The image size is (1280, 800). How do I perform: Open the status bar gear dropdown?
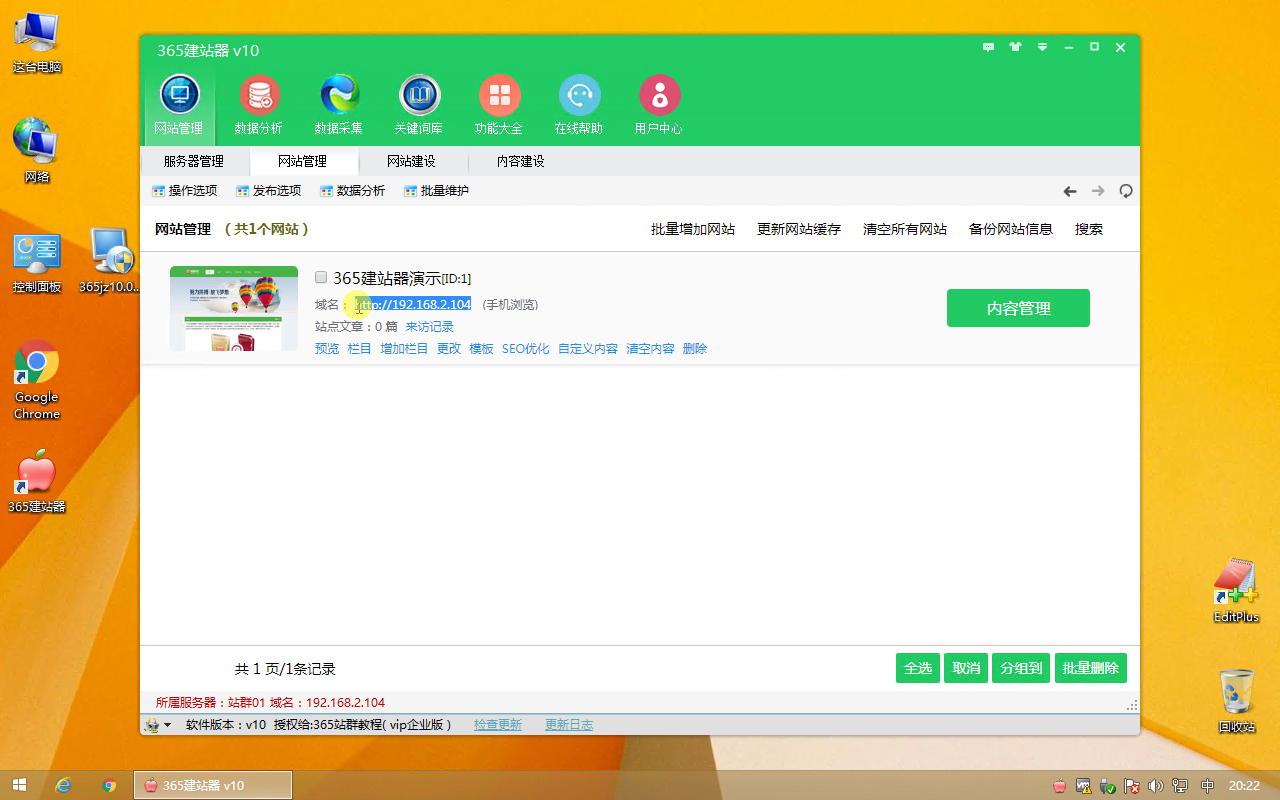pos(158,725)
